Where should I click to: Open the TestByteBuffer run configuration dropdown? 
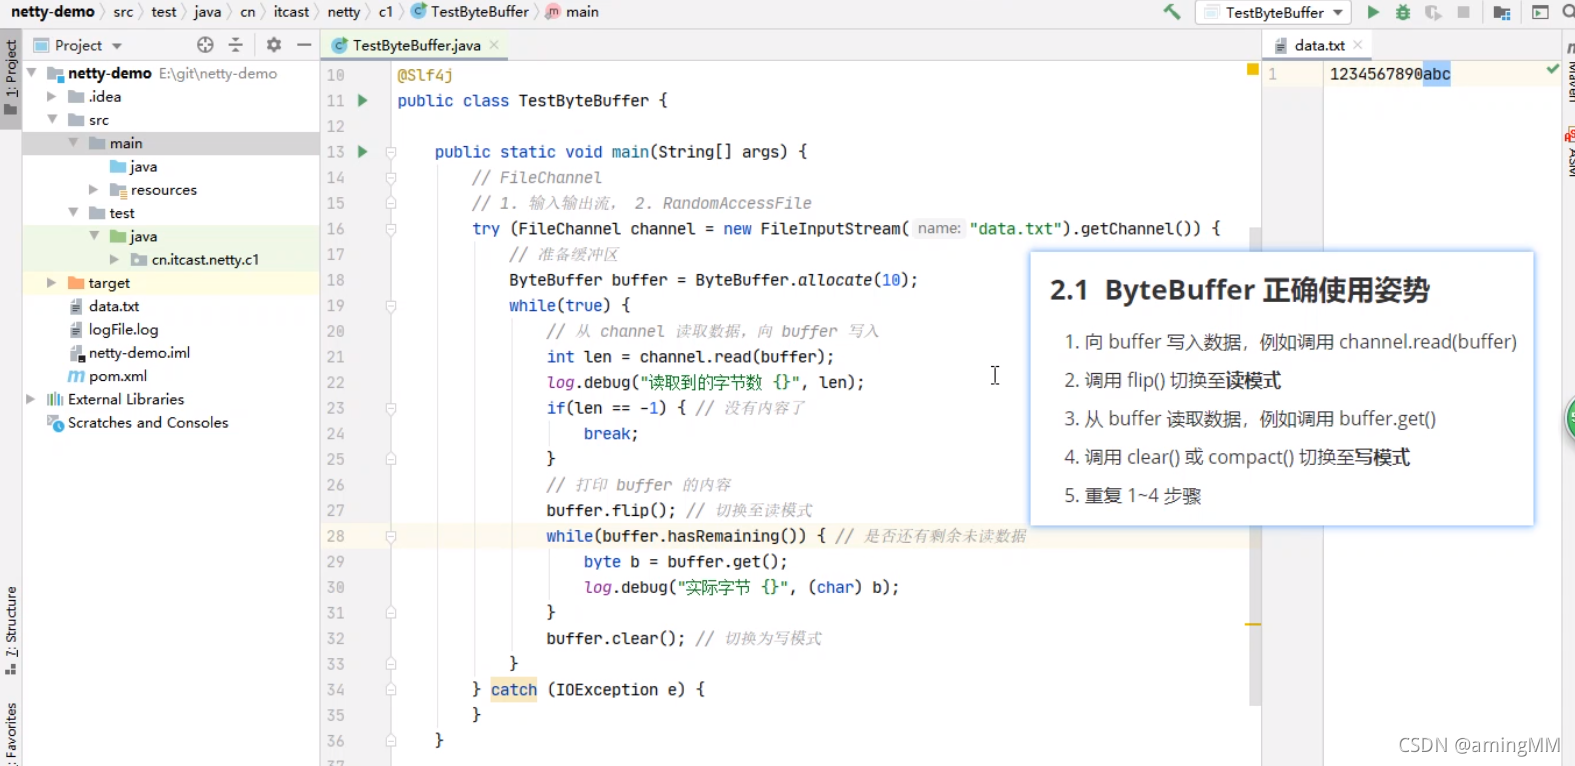(x=1274, y=12)
